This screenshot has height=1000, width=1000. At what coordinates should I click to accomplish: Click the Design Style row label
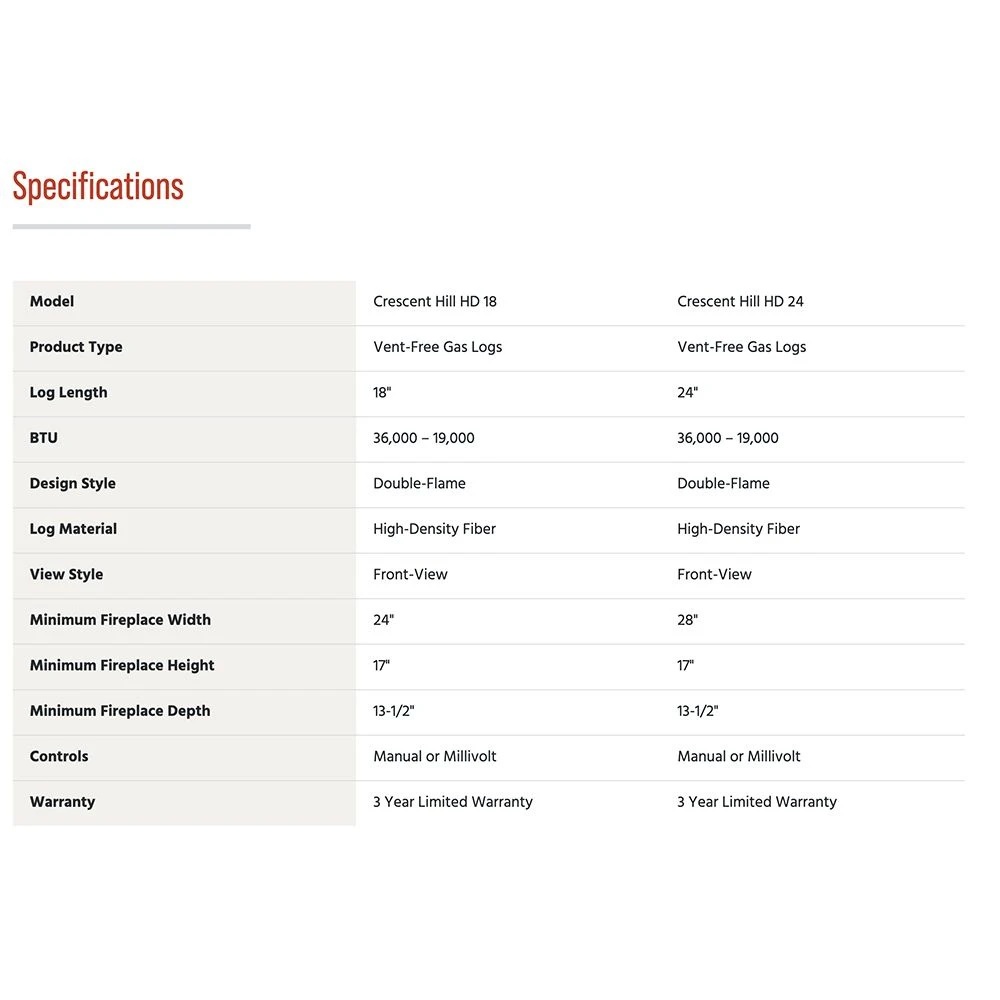[x=72, y=484]
